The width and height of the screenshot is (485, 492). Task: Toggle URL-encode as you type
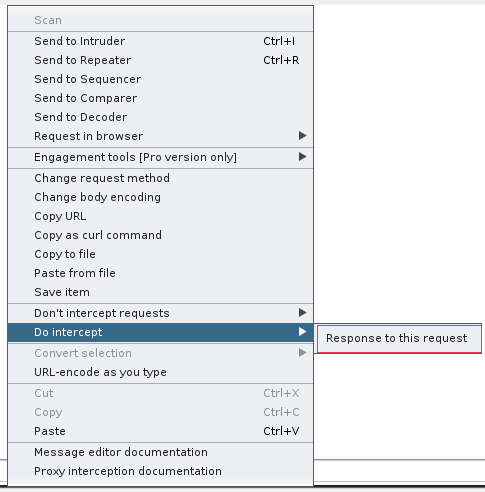click(160, 372)
